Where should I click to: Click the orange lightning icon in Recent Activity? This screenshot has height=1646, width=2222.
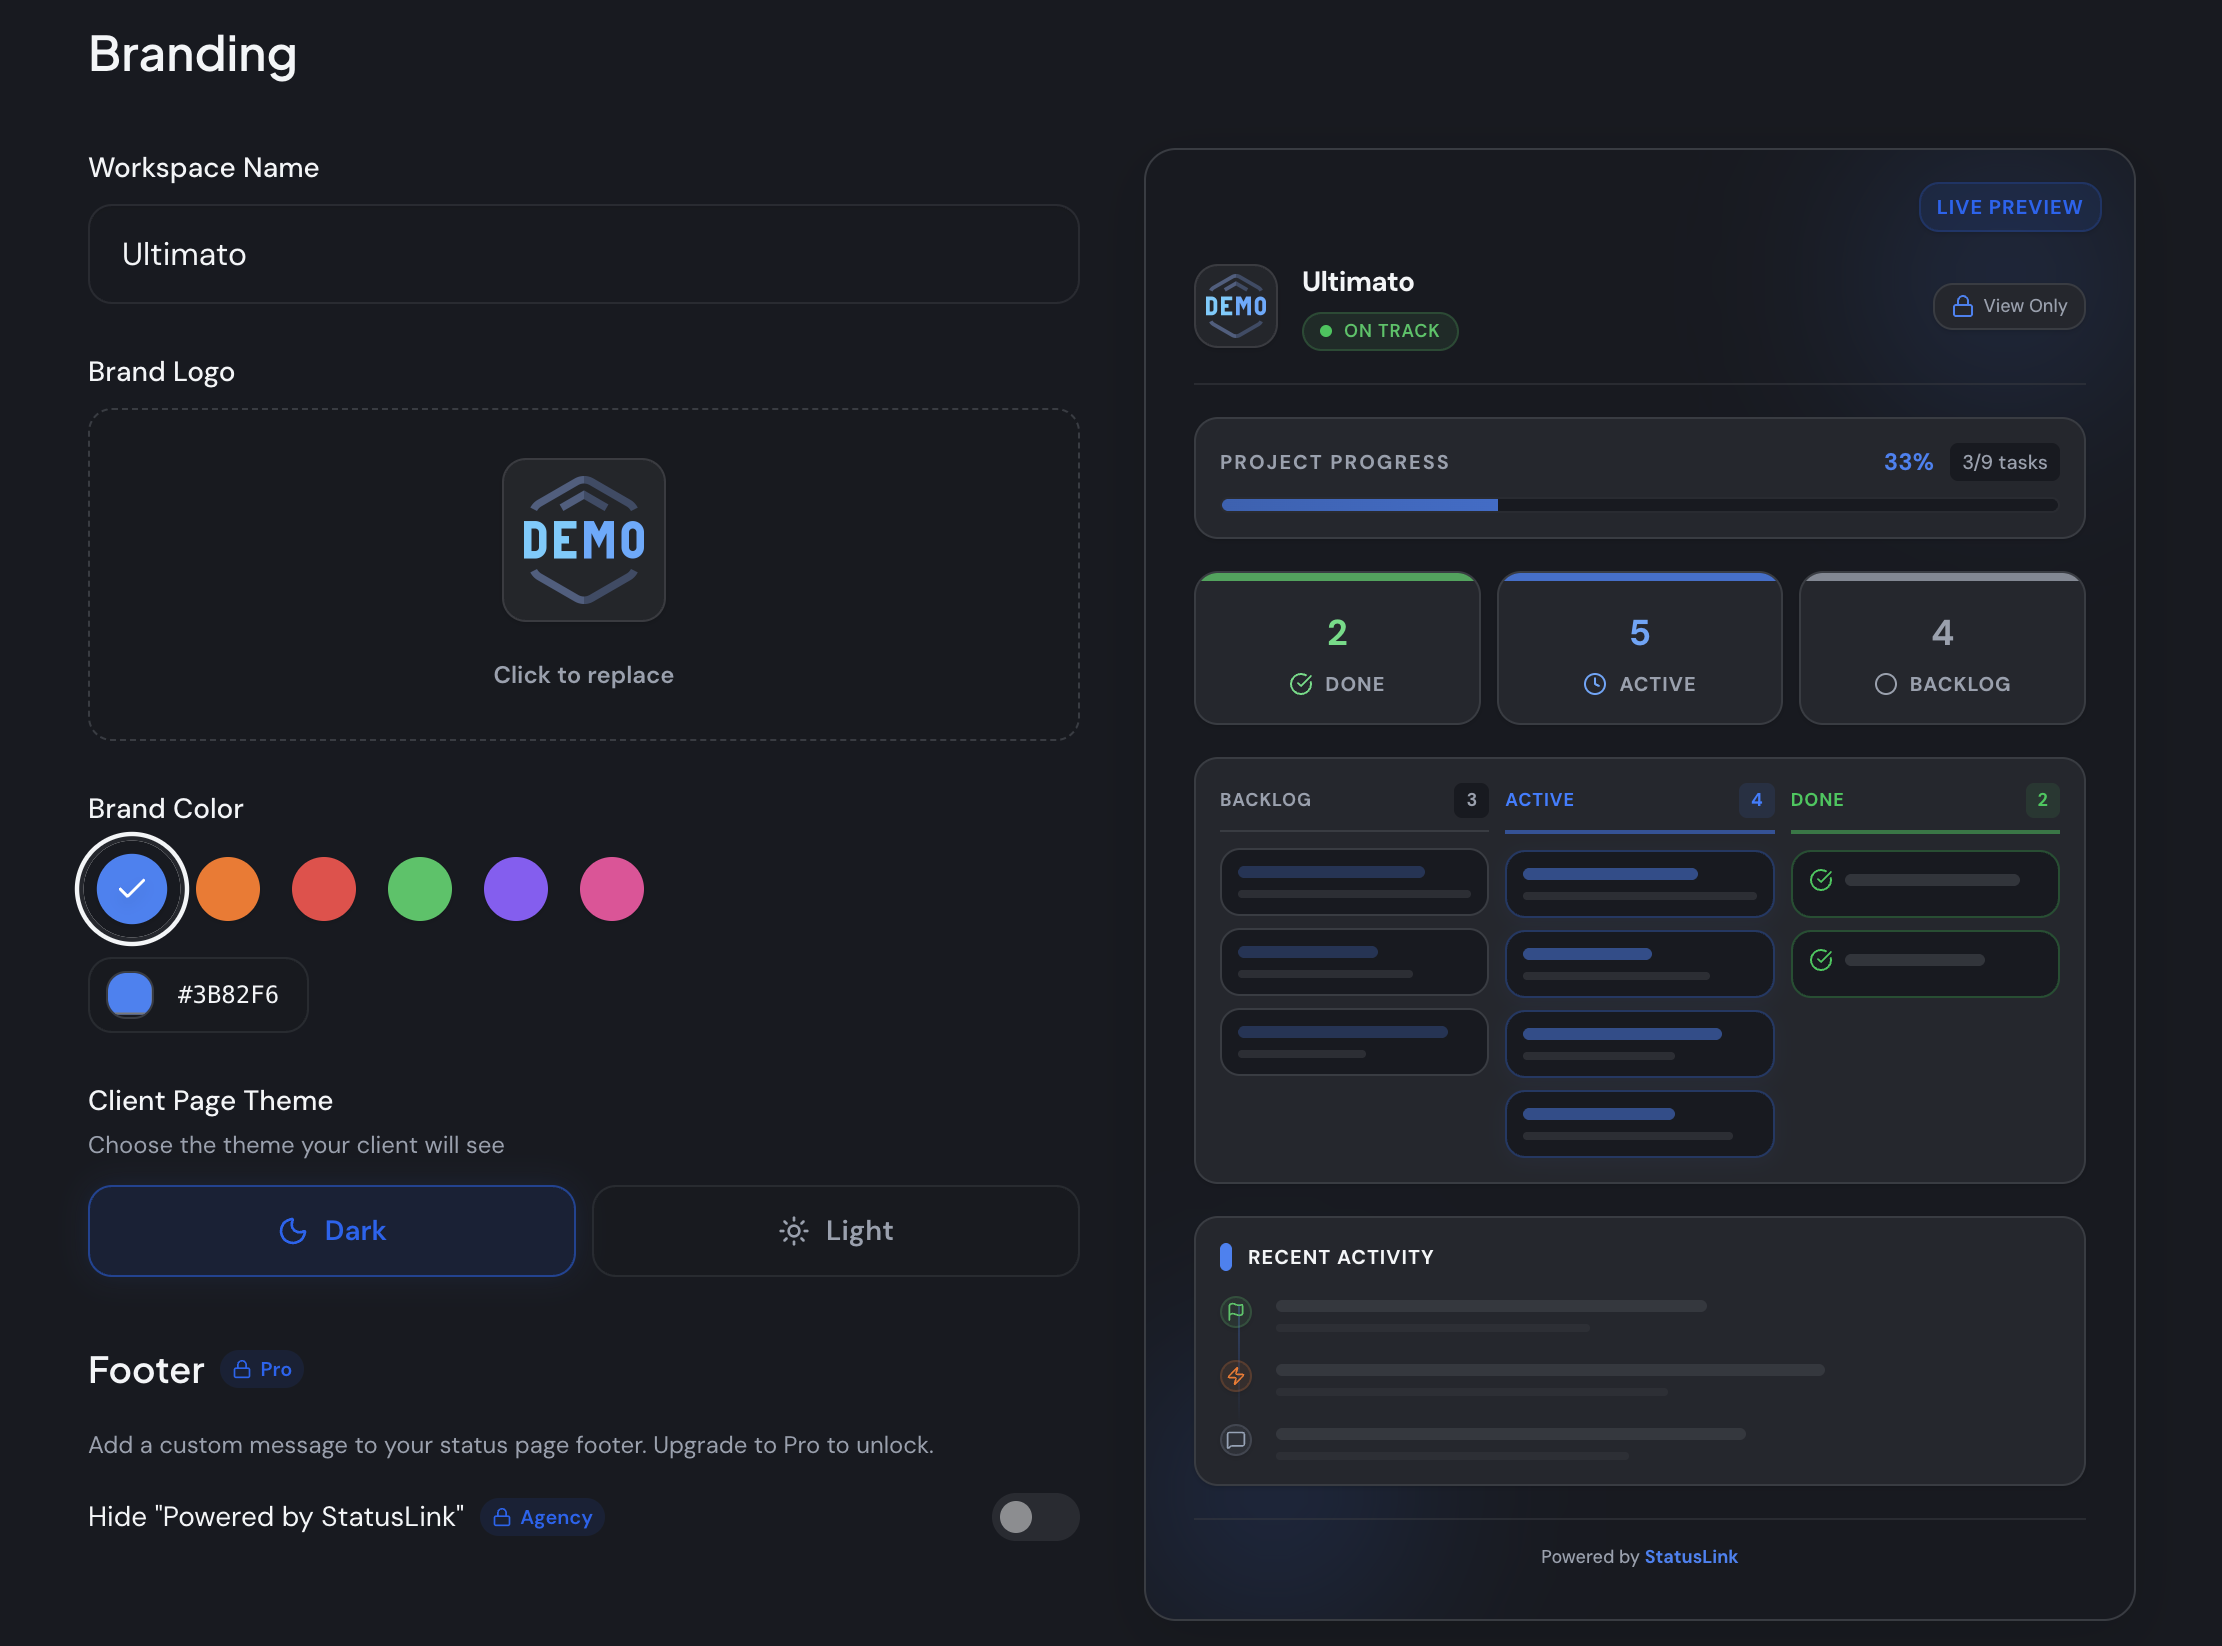click(x=1236, y=1376)
